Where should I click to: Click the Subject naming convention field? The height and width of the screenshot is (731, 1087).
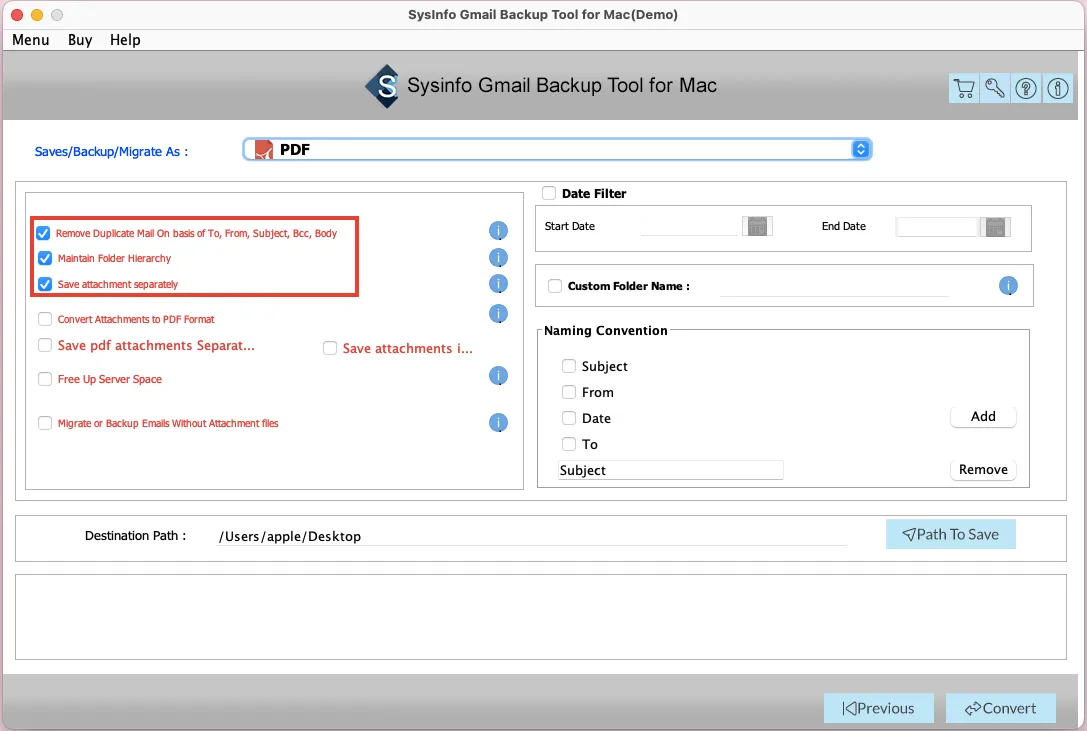(x=671, y=470)
